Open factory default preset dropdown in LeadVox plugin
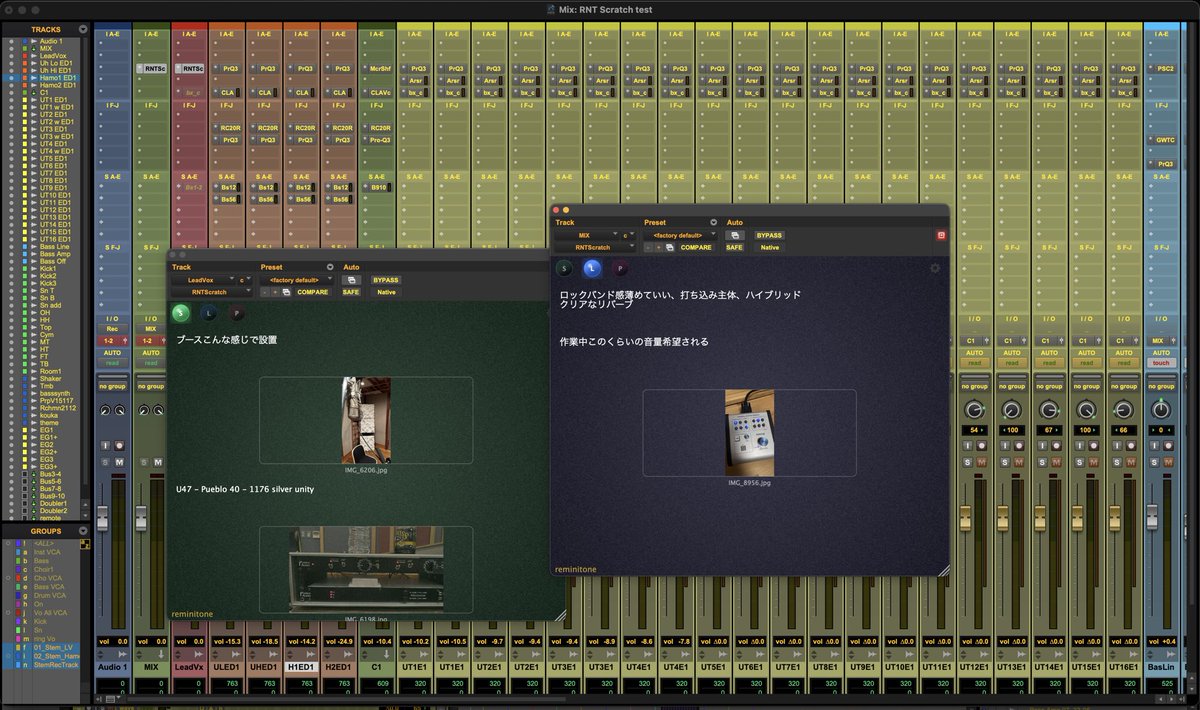This screenshot has width=1200, height=710. click(x=297, y=280)
